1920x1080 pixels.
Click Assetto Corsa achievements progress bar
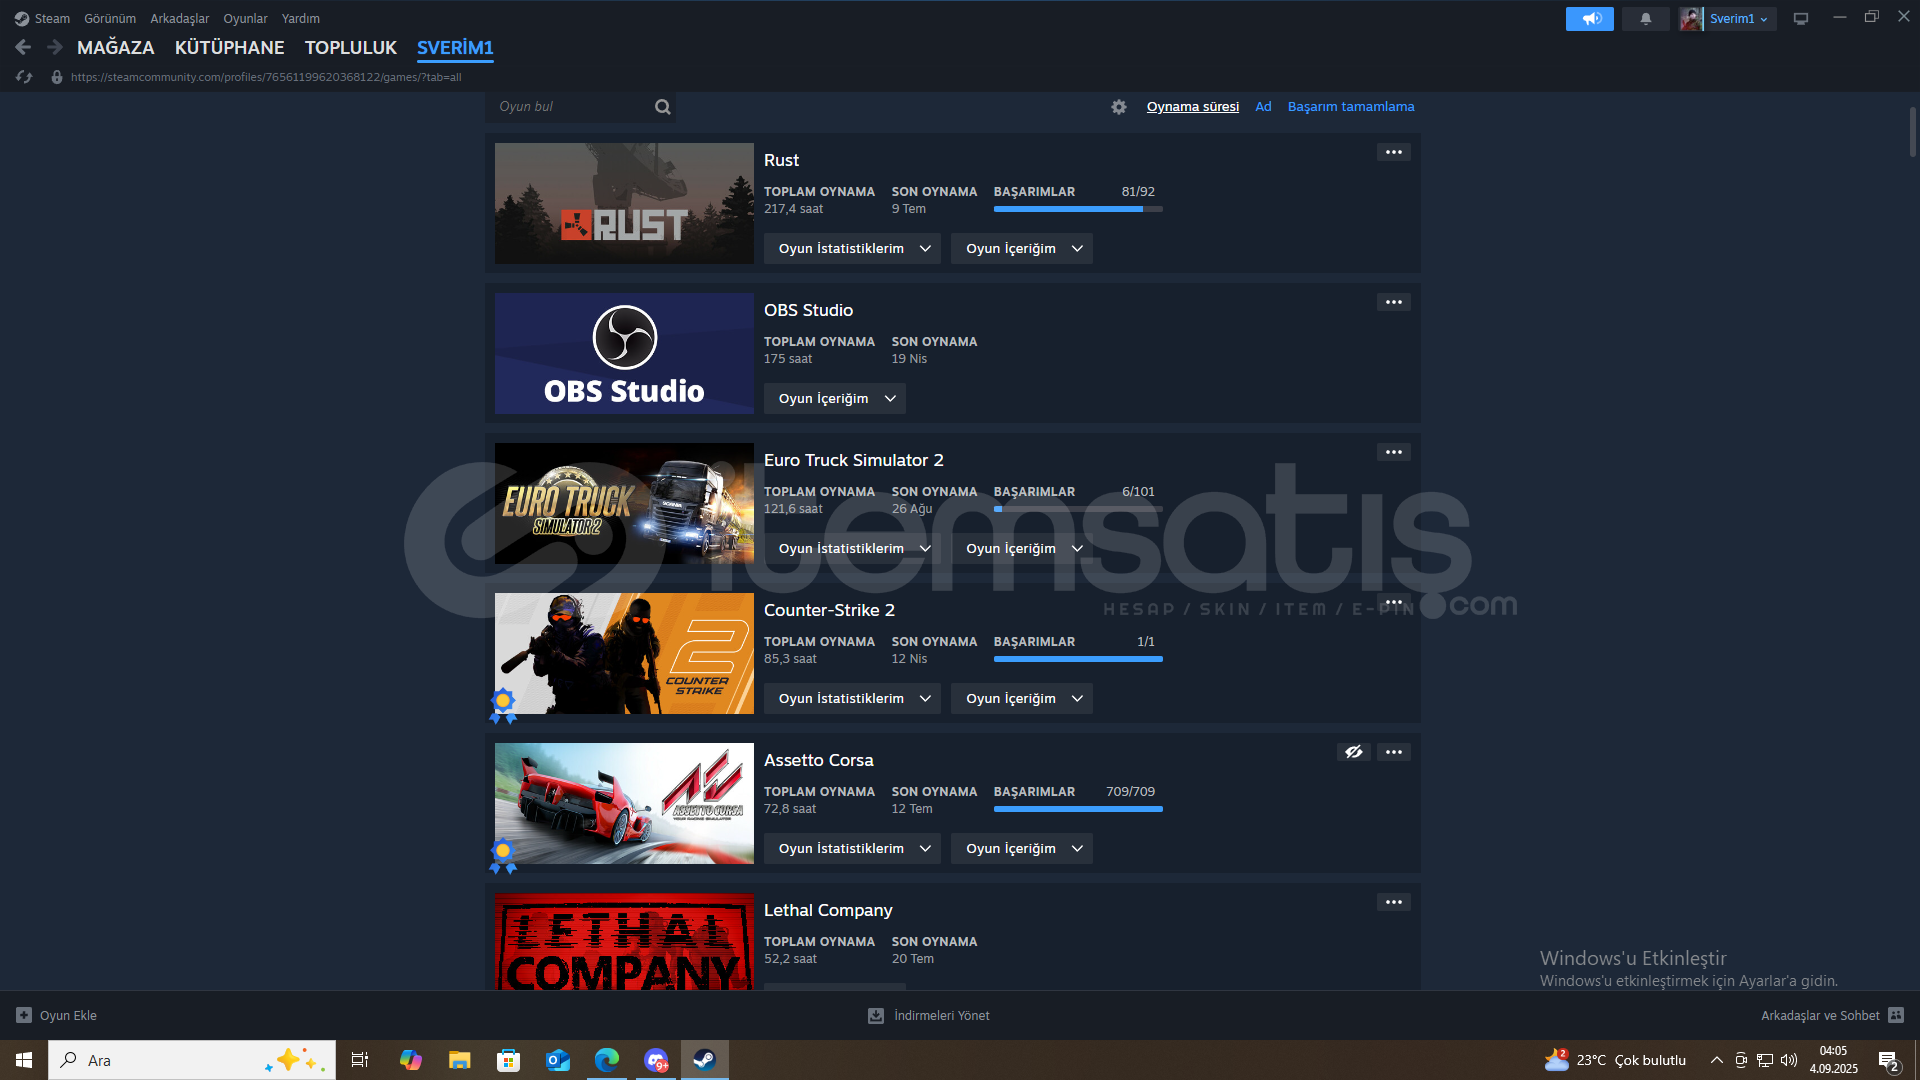[1078, 809]
